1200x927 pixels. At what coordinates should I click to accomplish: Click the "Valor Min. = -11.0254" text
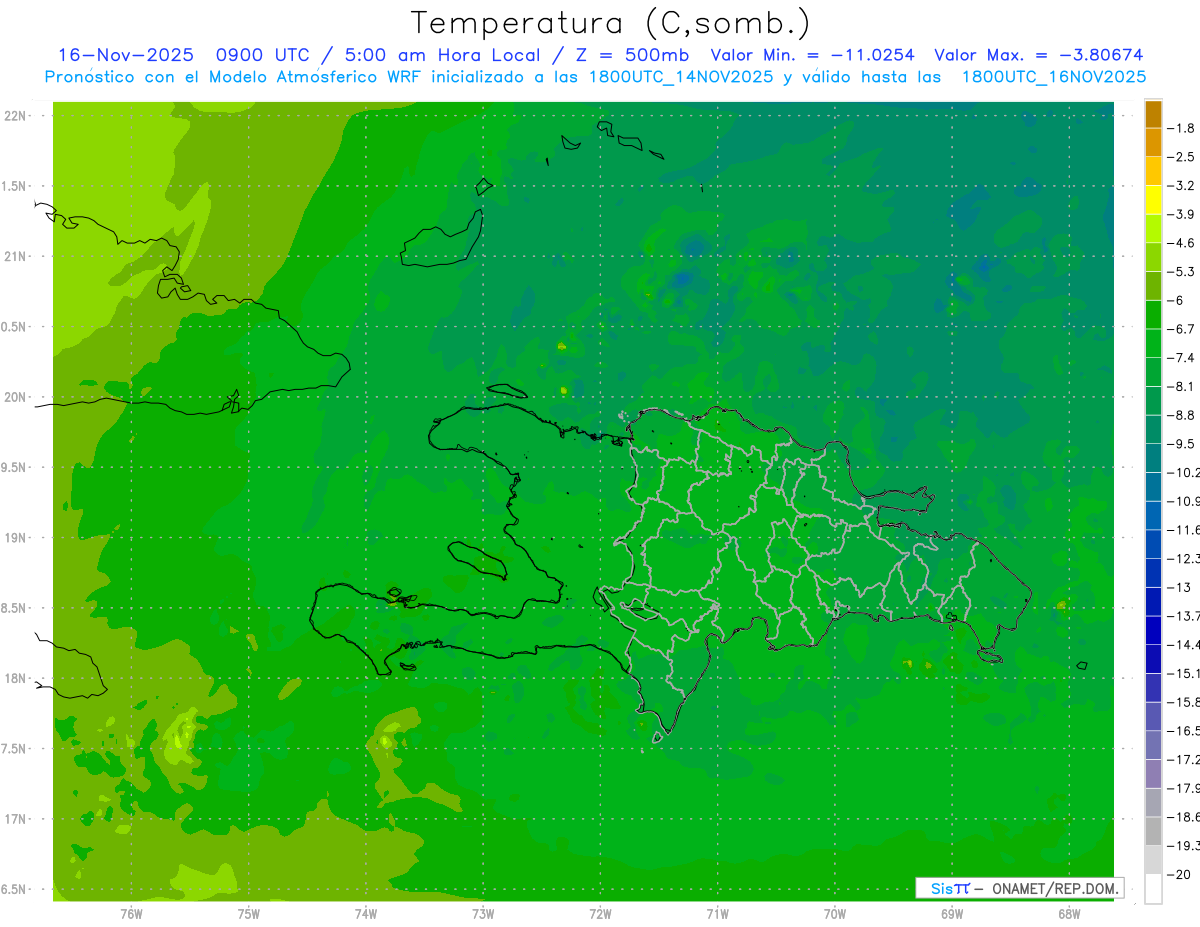point(812,55)
